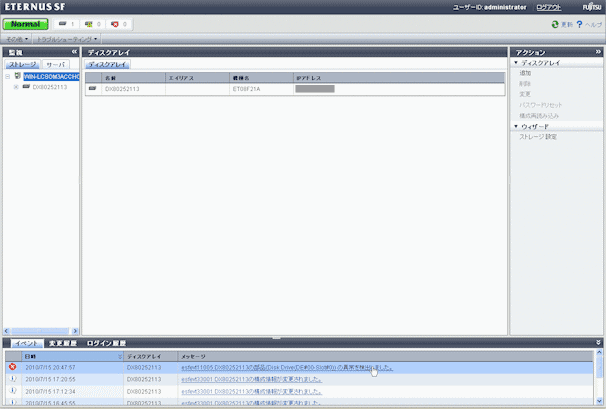Click the masked IP address cell
Viewport: 606px width, 409px height.
(315, 89)
